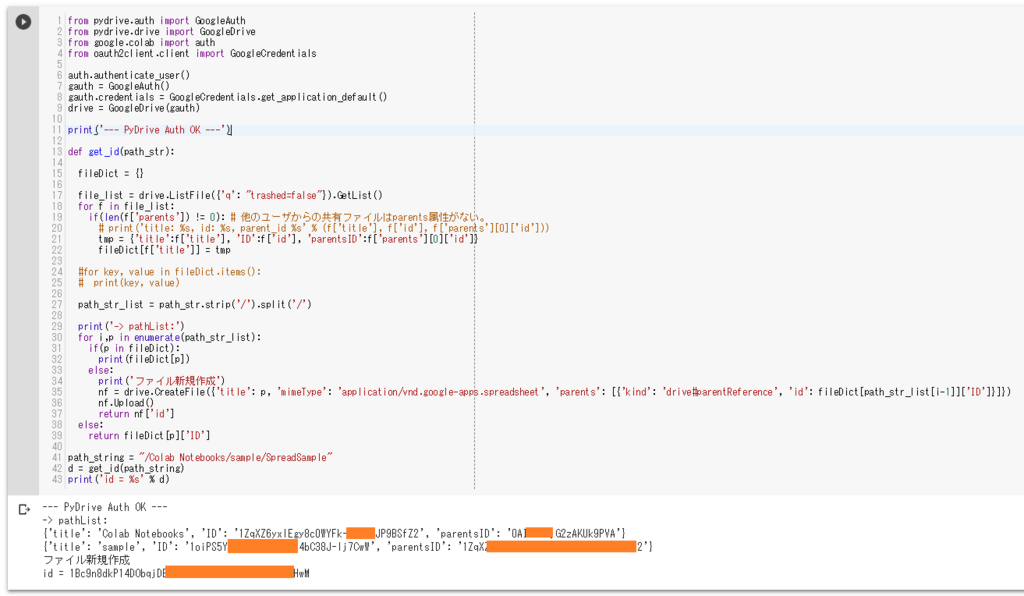Click the print 'ファイル新規作成' code line

point(161,381)
